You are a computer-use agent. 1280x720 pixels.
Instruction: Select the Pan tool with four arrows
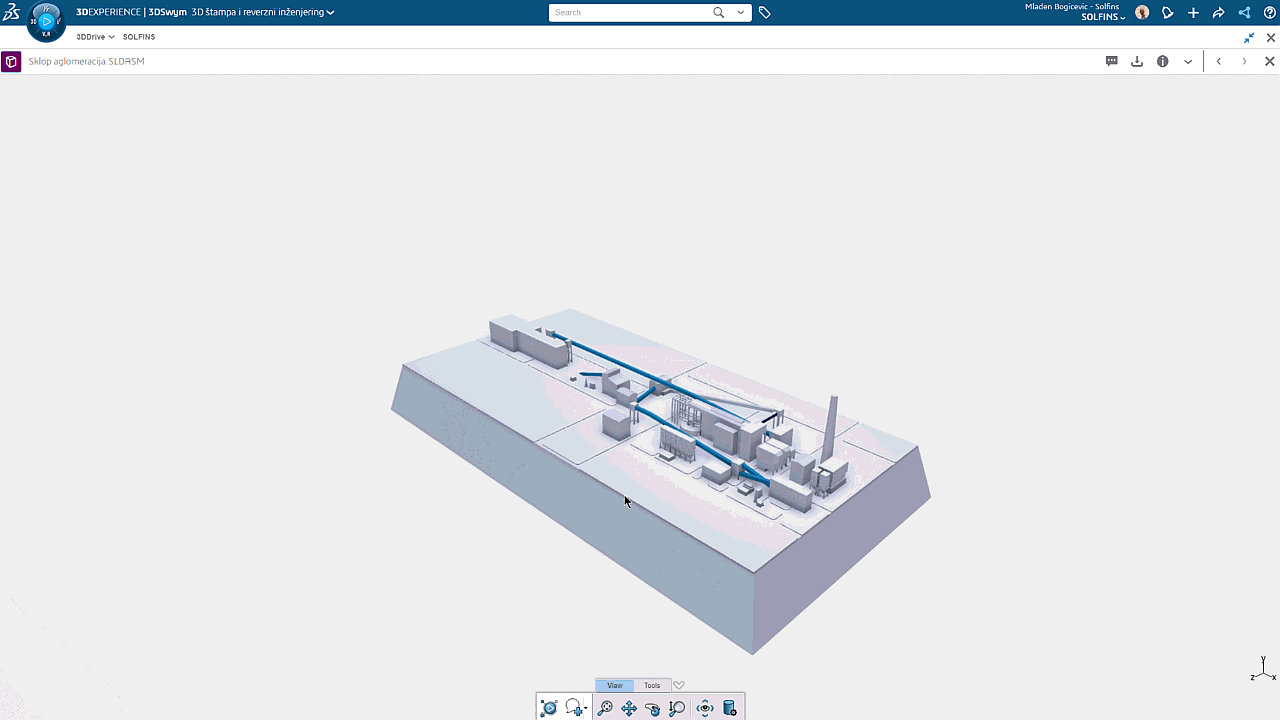point(629,708)
